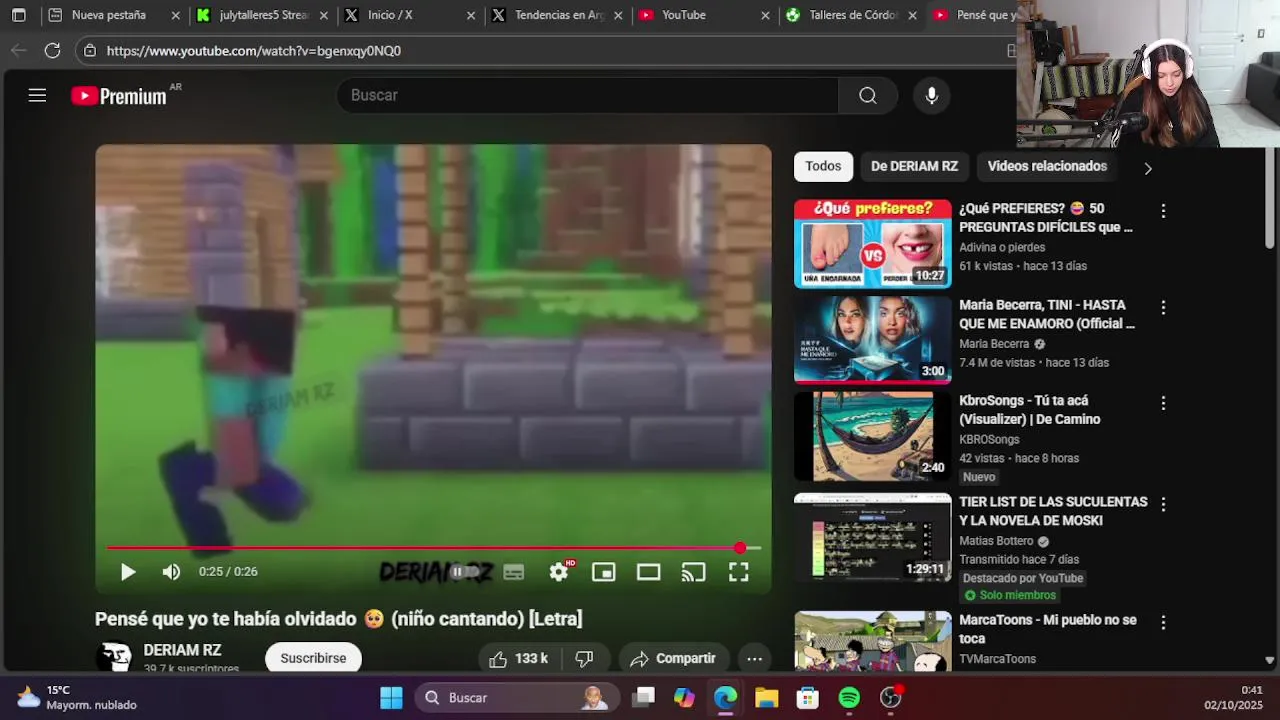Open options for Maria Becerra video
Viewport: 1280px width, 720px height.
1163,307
